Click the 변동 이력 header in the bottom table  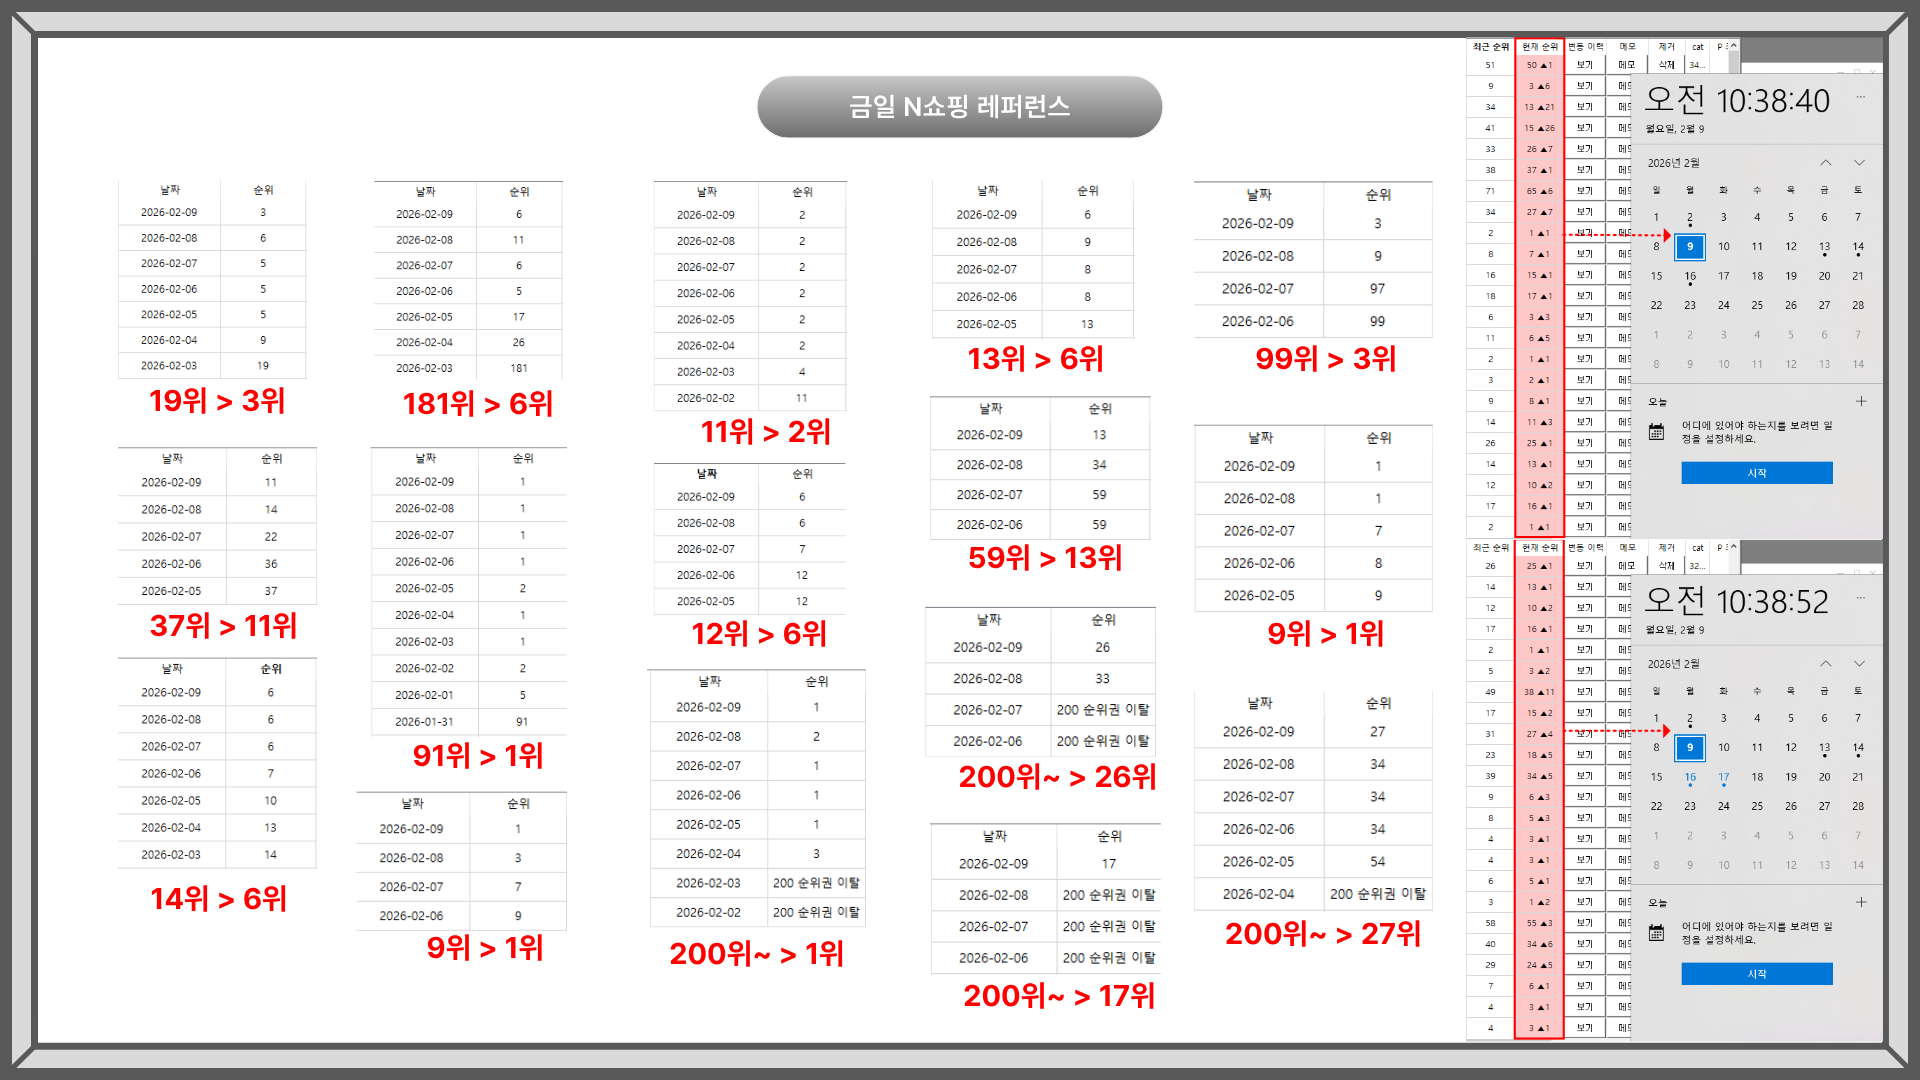(1585, 548)
